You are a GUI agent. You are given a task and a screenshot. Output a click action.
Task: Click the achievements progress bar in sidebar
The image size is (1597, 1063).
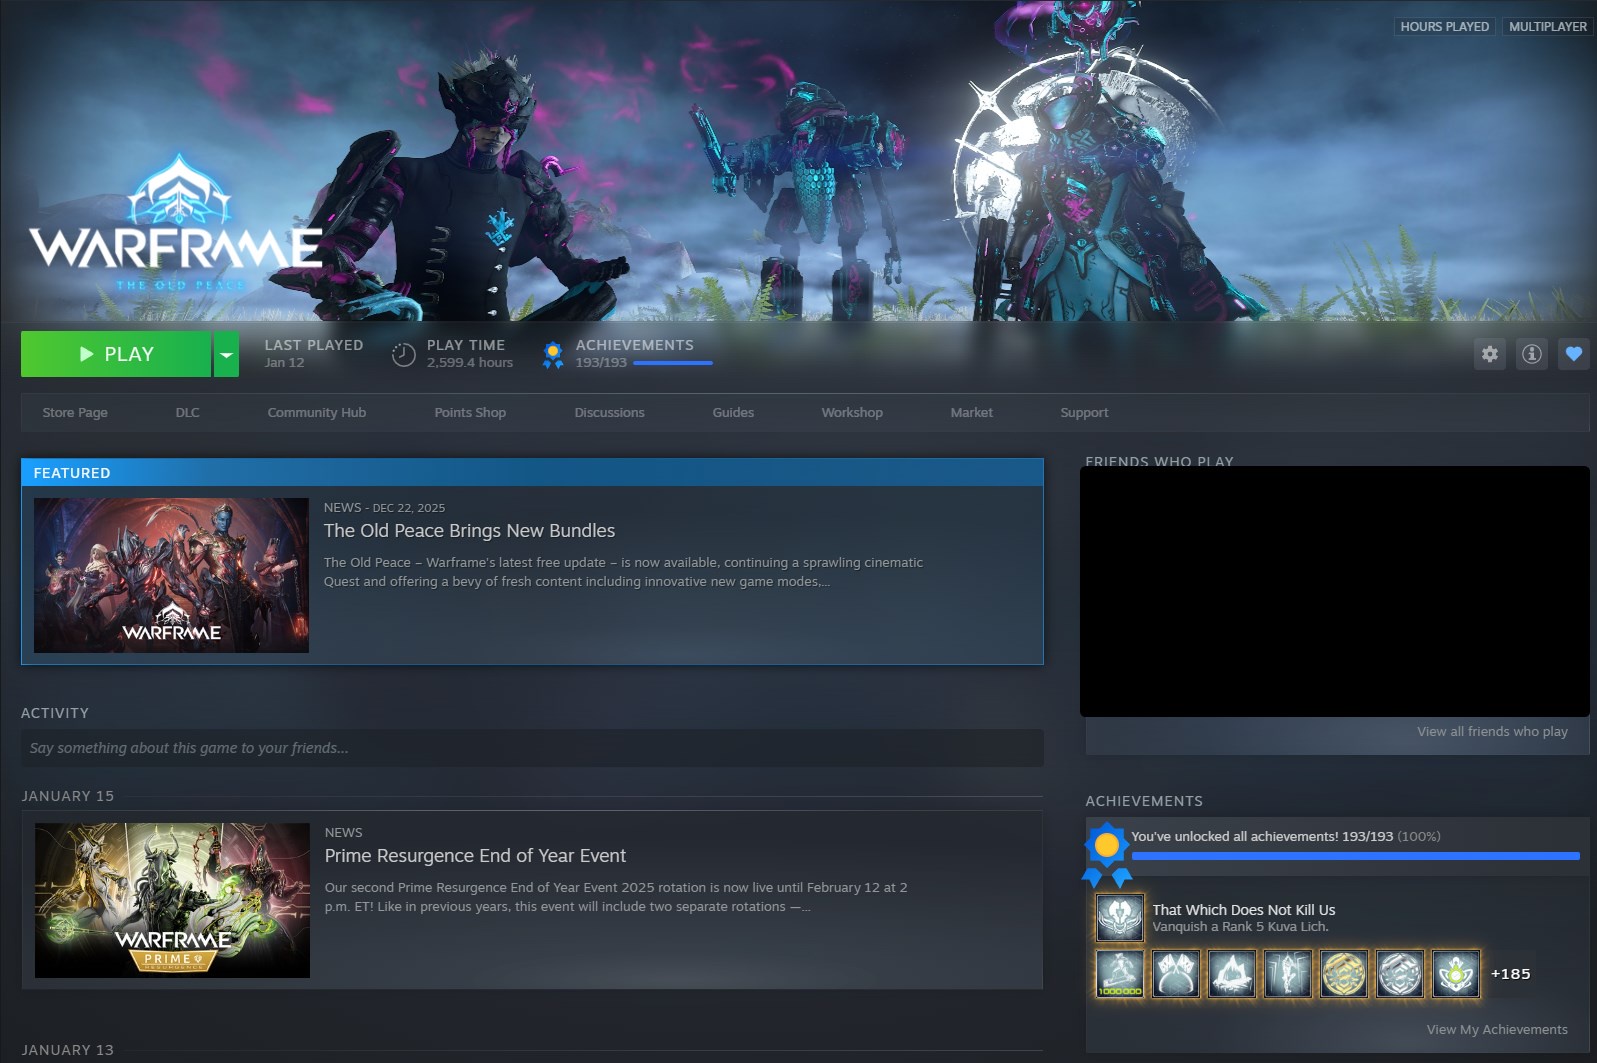coord(1355,856)
